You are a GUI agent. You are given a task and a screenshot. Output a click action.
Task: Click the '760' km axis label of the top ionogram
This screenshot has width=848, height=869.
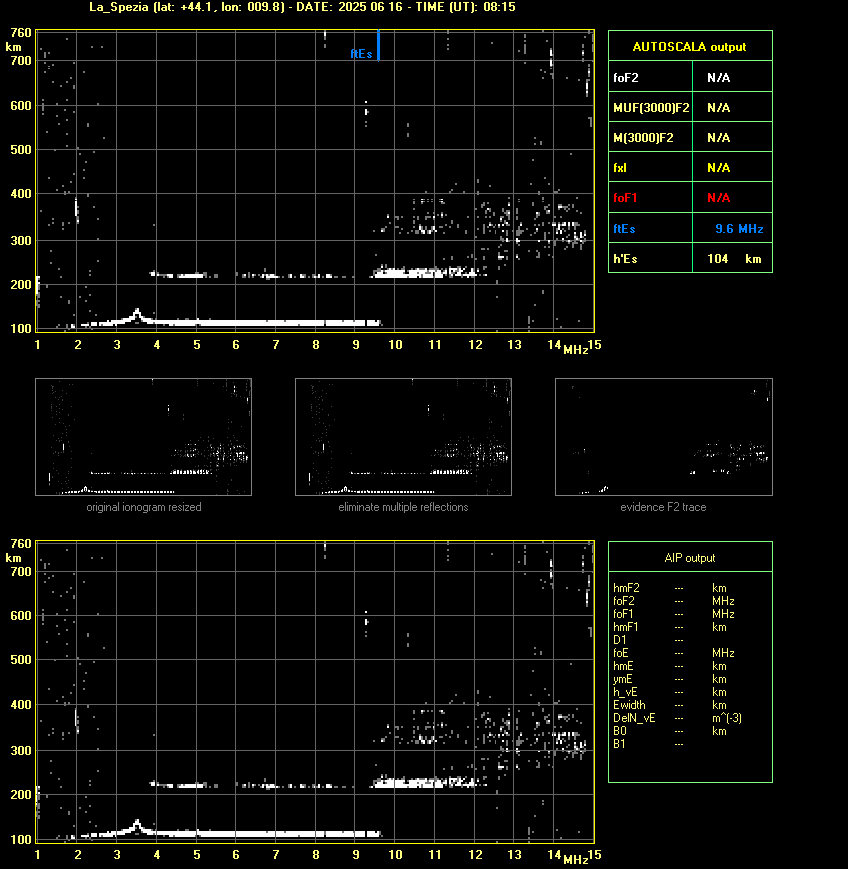tap(21, 33)
